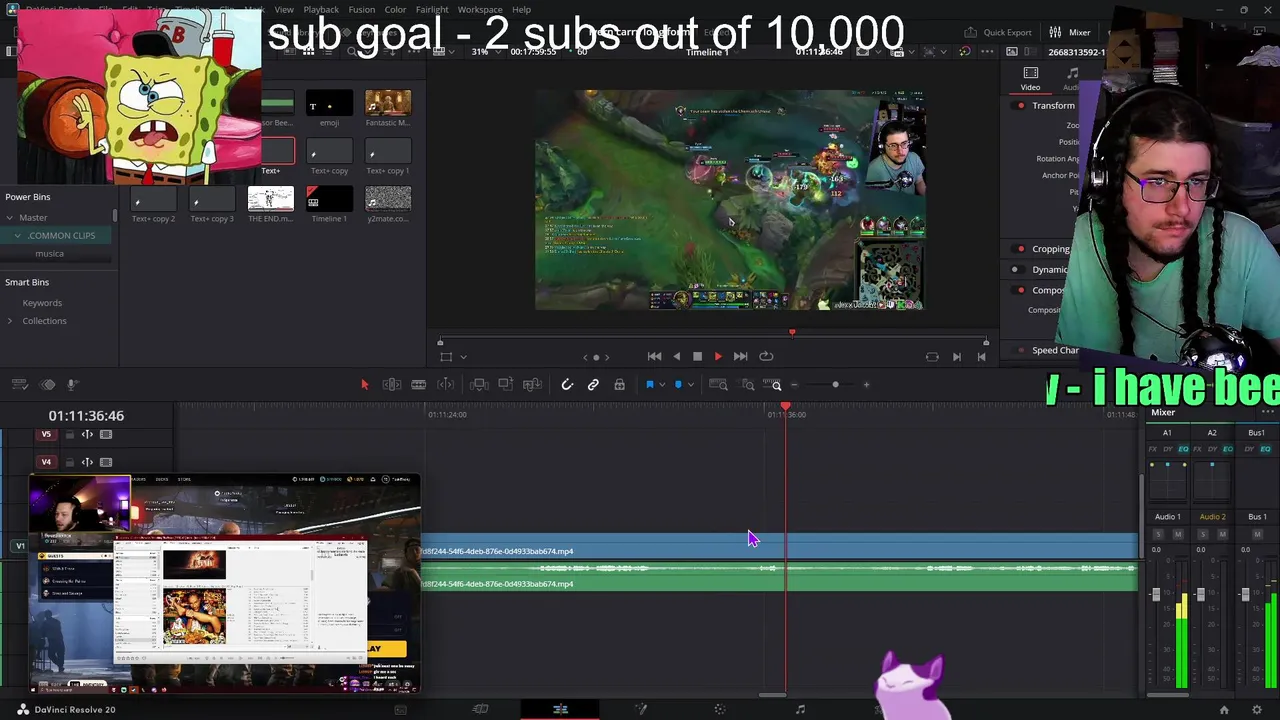
Task: Select the THE END media thumbnail
Action: pyautogui.click(x=270, y=199)
